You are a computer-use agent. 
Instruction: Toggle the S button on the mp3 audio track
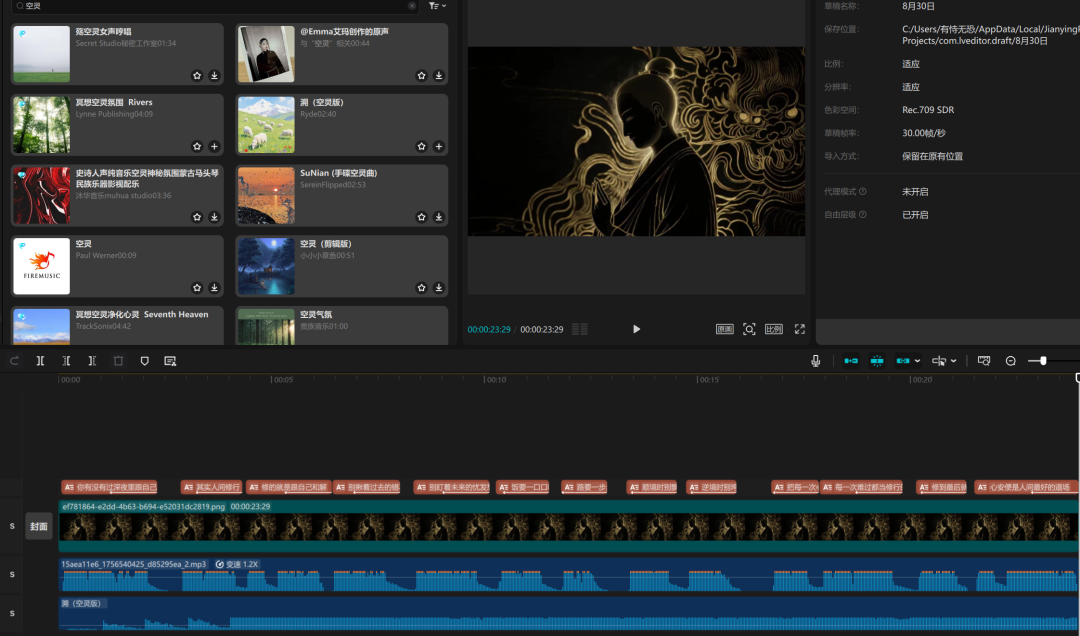[x=12, y=575]
